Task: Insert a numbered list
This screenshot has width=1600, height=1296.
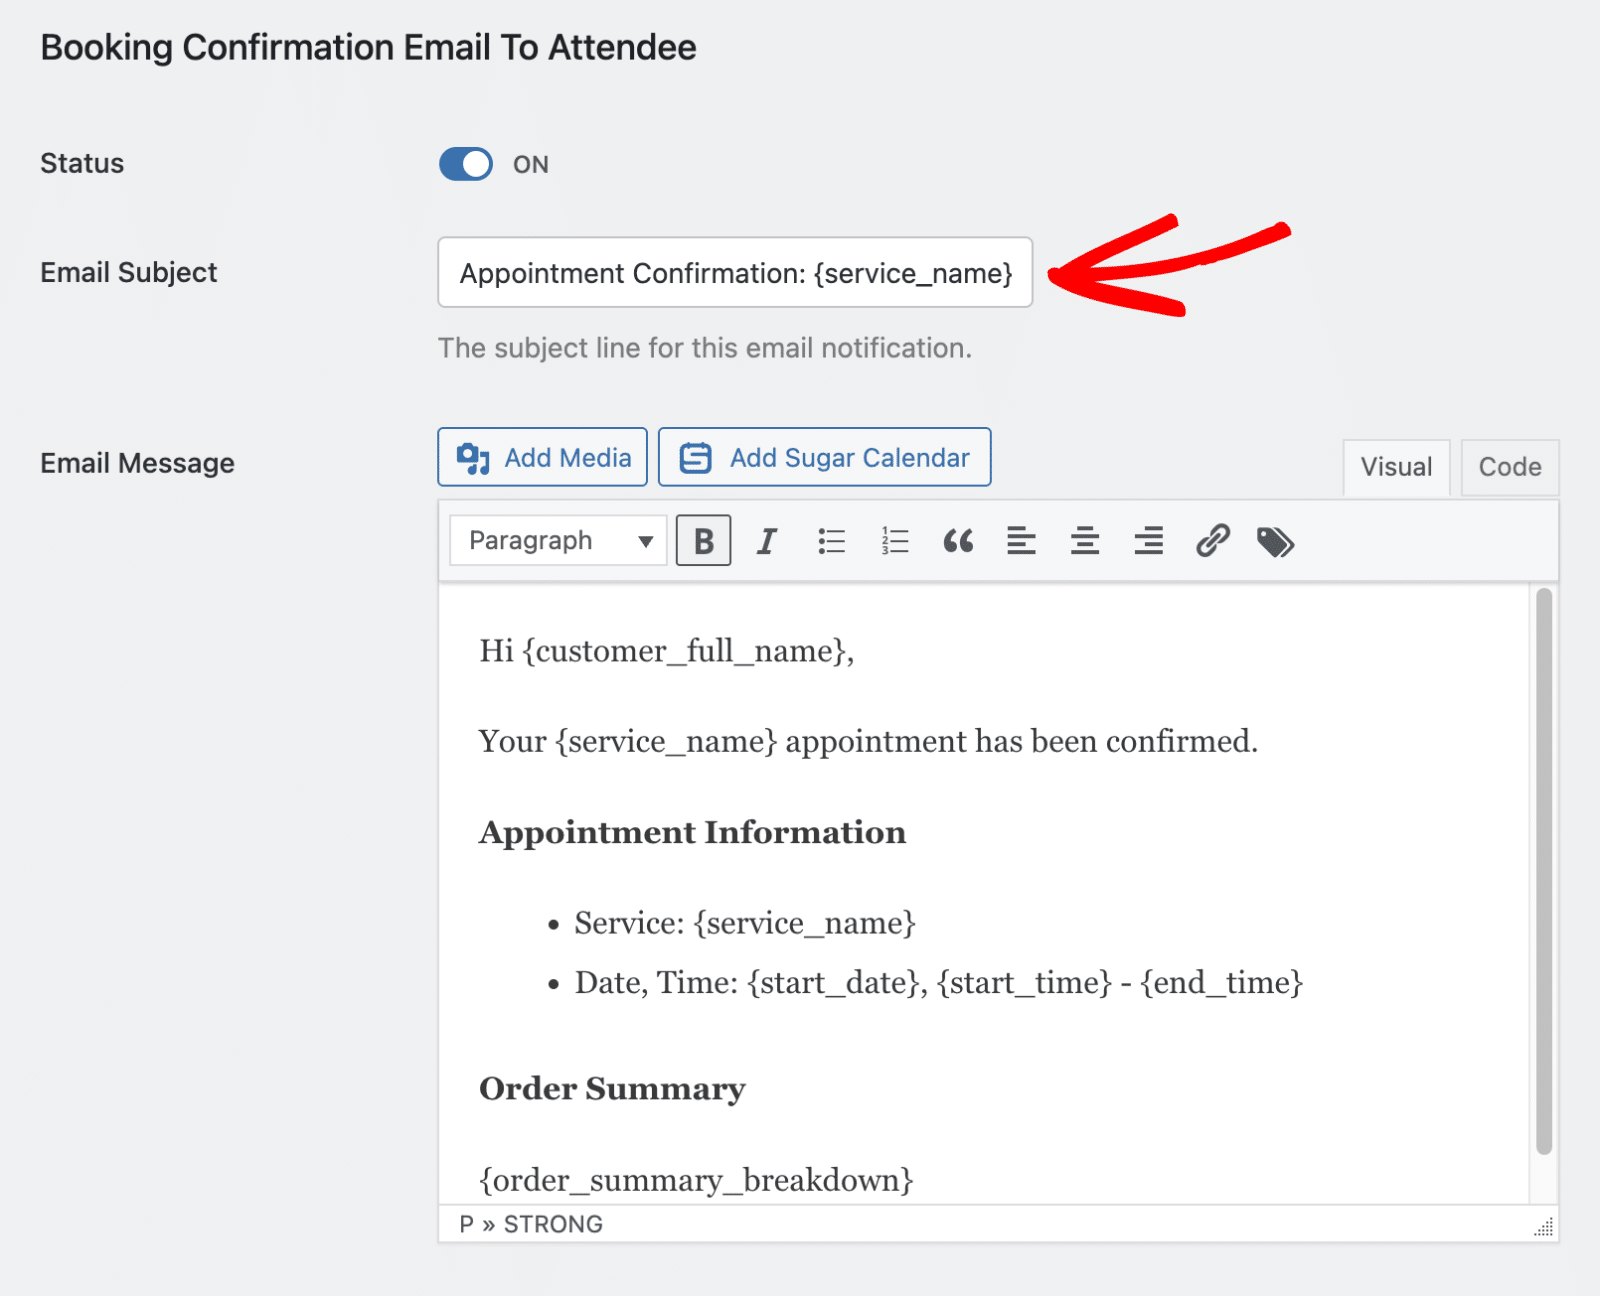Action: pos(895,541)
